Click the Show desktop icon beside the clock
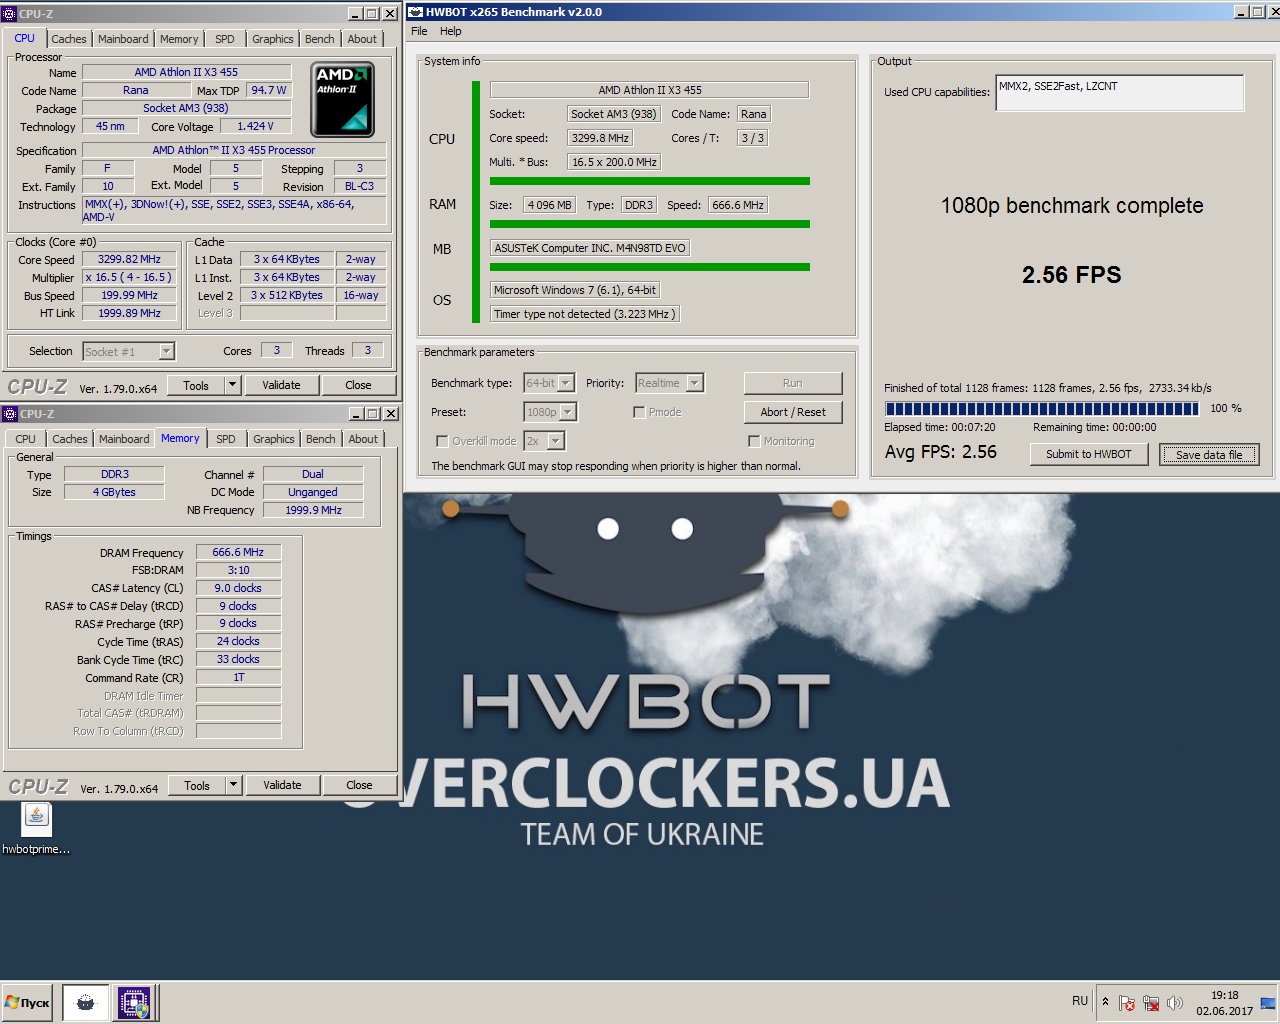1280x1024 pixels. point(1268,1002)
